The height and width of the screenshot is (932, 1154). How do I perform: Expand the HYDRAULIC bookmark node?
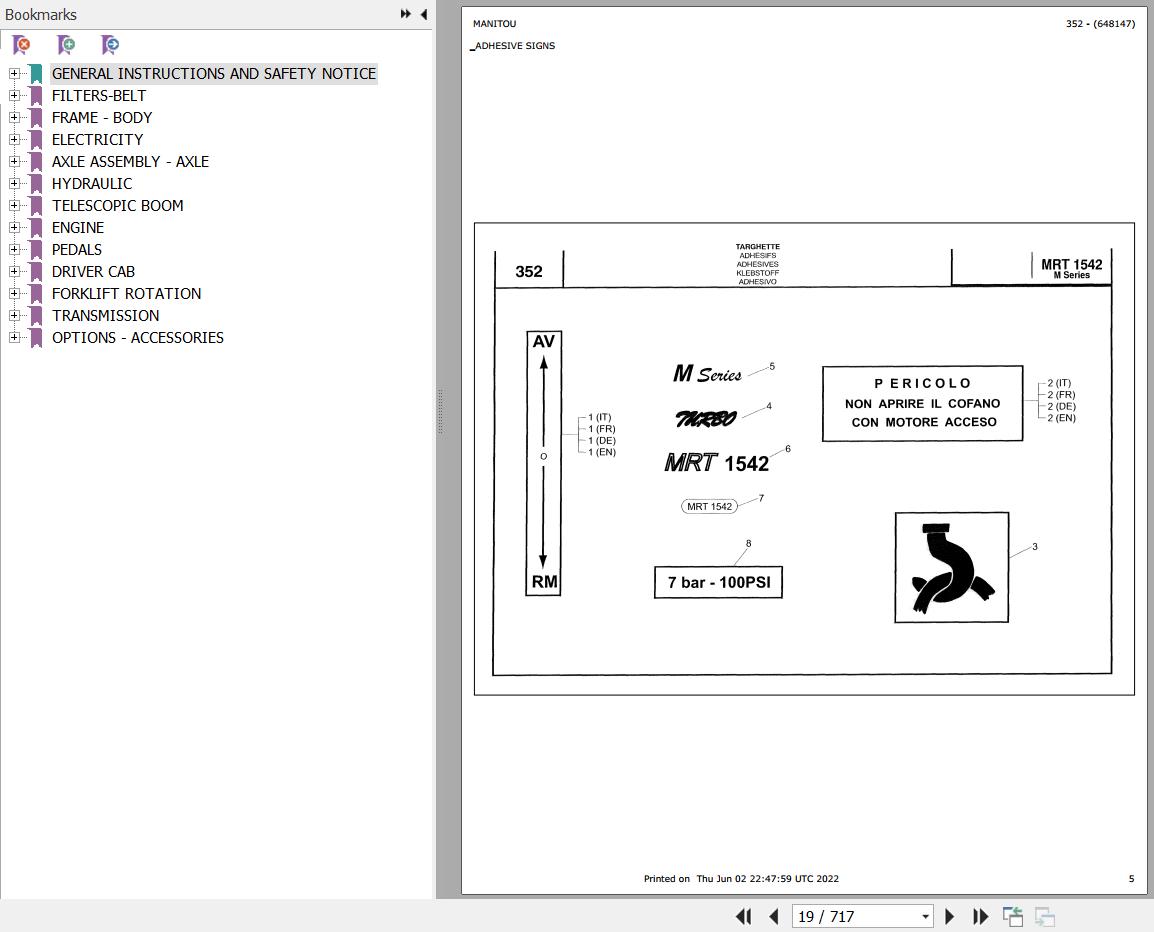[14, 183]
